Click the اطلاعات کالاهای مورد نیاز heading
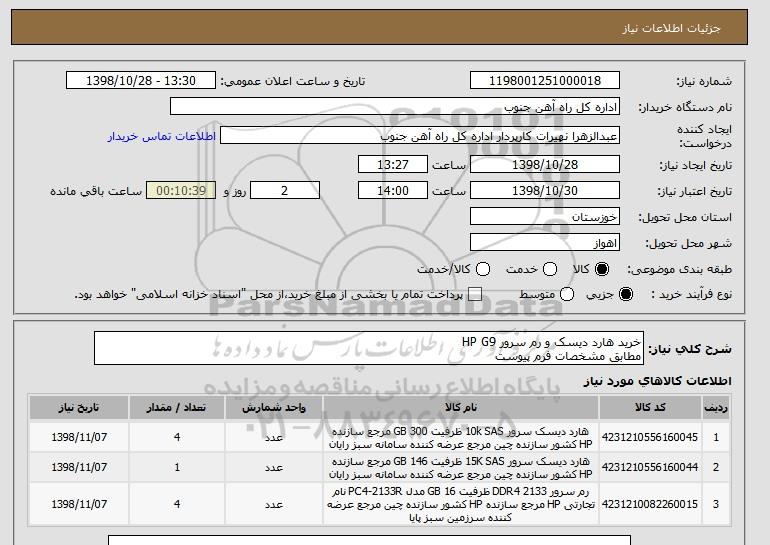The height and width of the screenshot is (545, 770). 657,381
